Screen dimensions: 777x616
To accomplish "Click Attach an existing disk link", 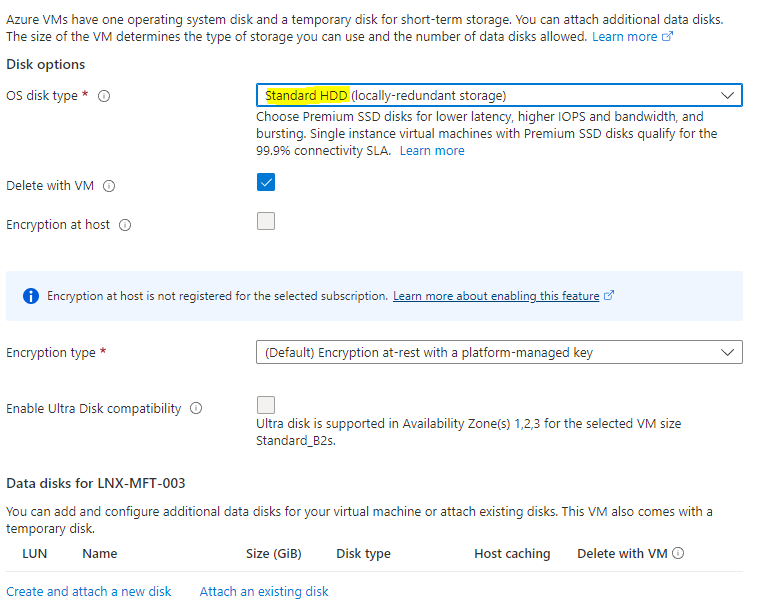I will coord(264,592).
